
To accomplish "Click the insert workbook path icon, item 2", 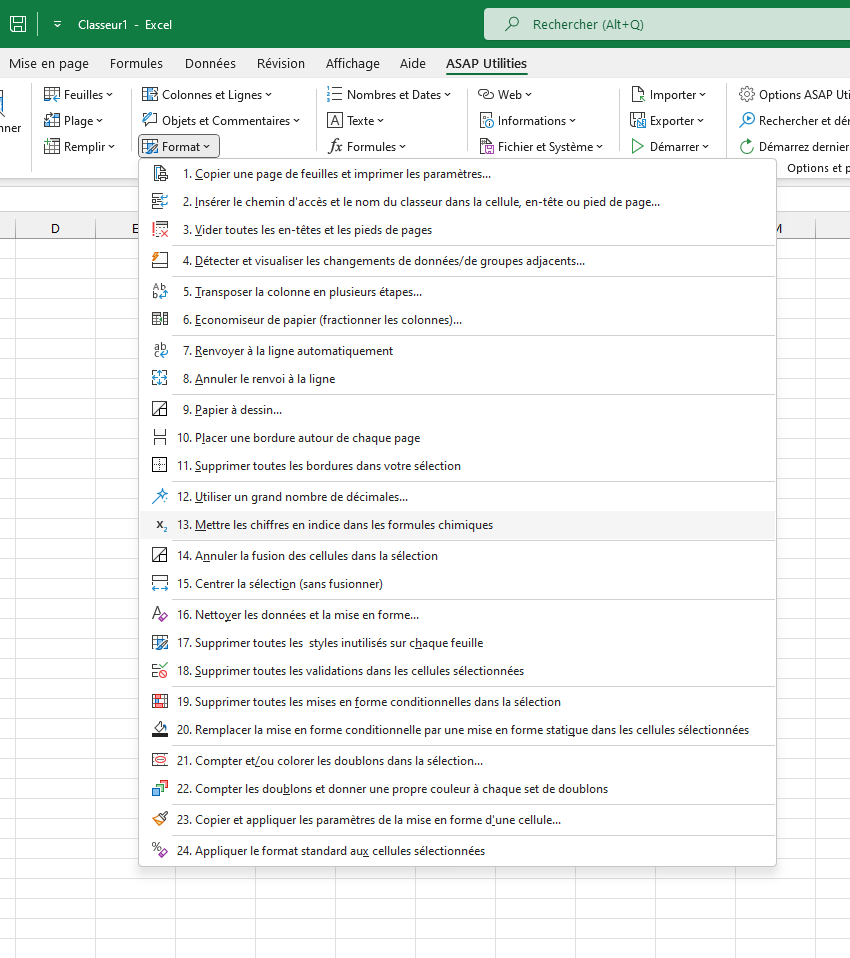I will tap(160, 201).
